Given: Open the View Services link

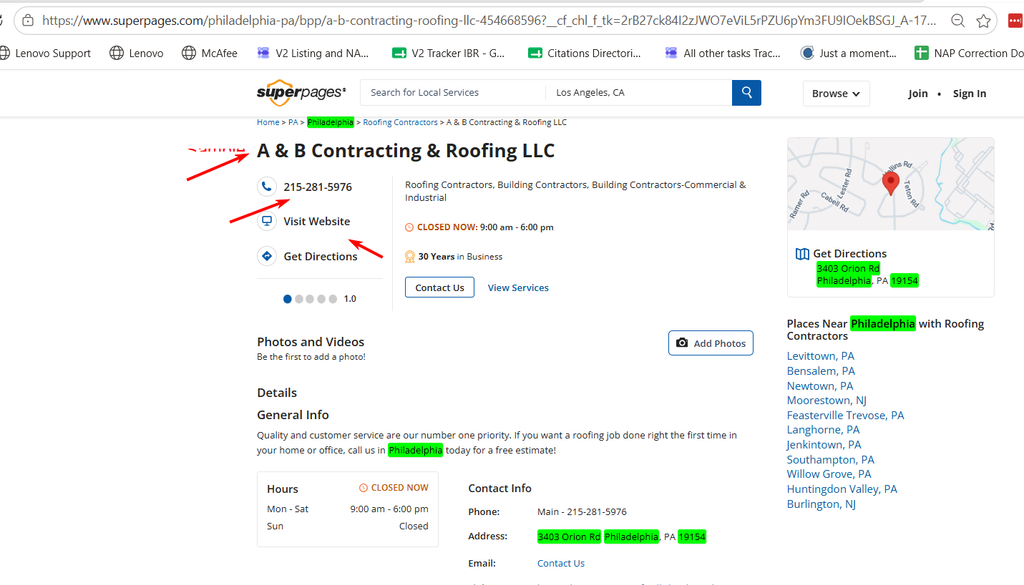Looking at the screenshot, I should click(518, 288).
